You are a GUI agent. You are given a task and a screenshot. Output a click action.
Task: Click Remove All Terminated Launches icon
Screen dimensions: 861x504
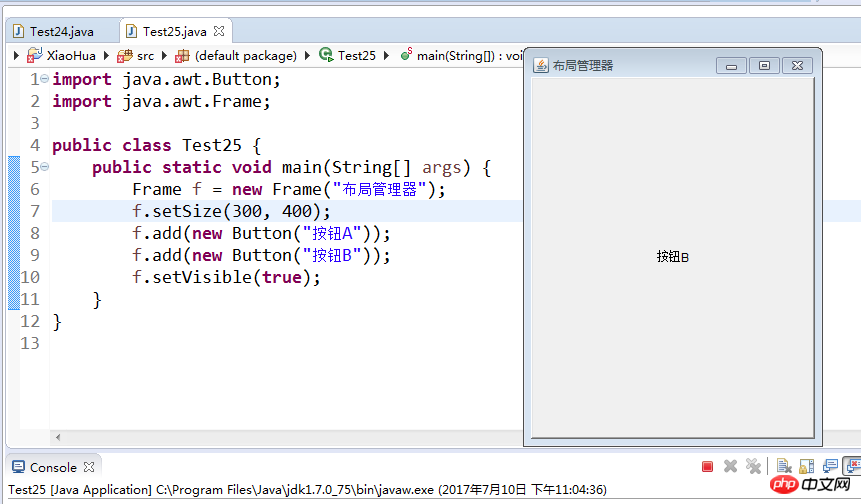753,467
